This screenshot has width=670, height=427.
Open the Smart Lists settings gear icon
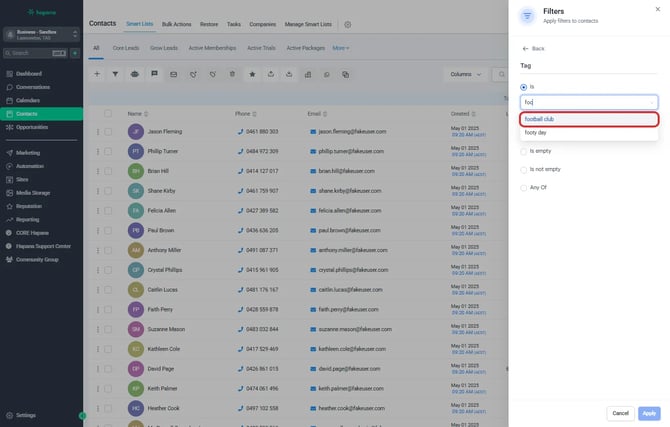(348, 23)
